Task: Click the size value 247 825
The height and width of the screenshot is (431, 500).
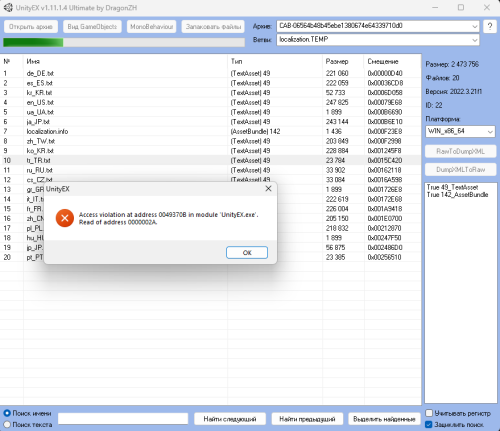Action: [337, 102]
